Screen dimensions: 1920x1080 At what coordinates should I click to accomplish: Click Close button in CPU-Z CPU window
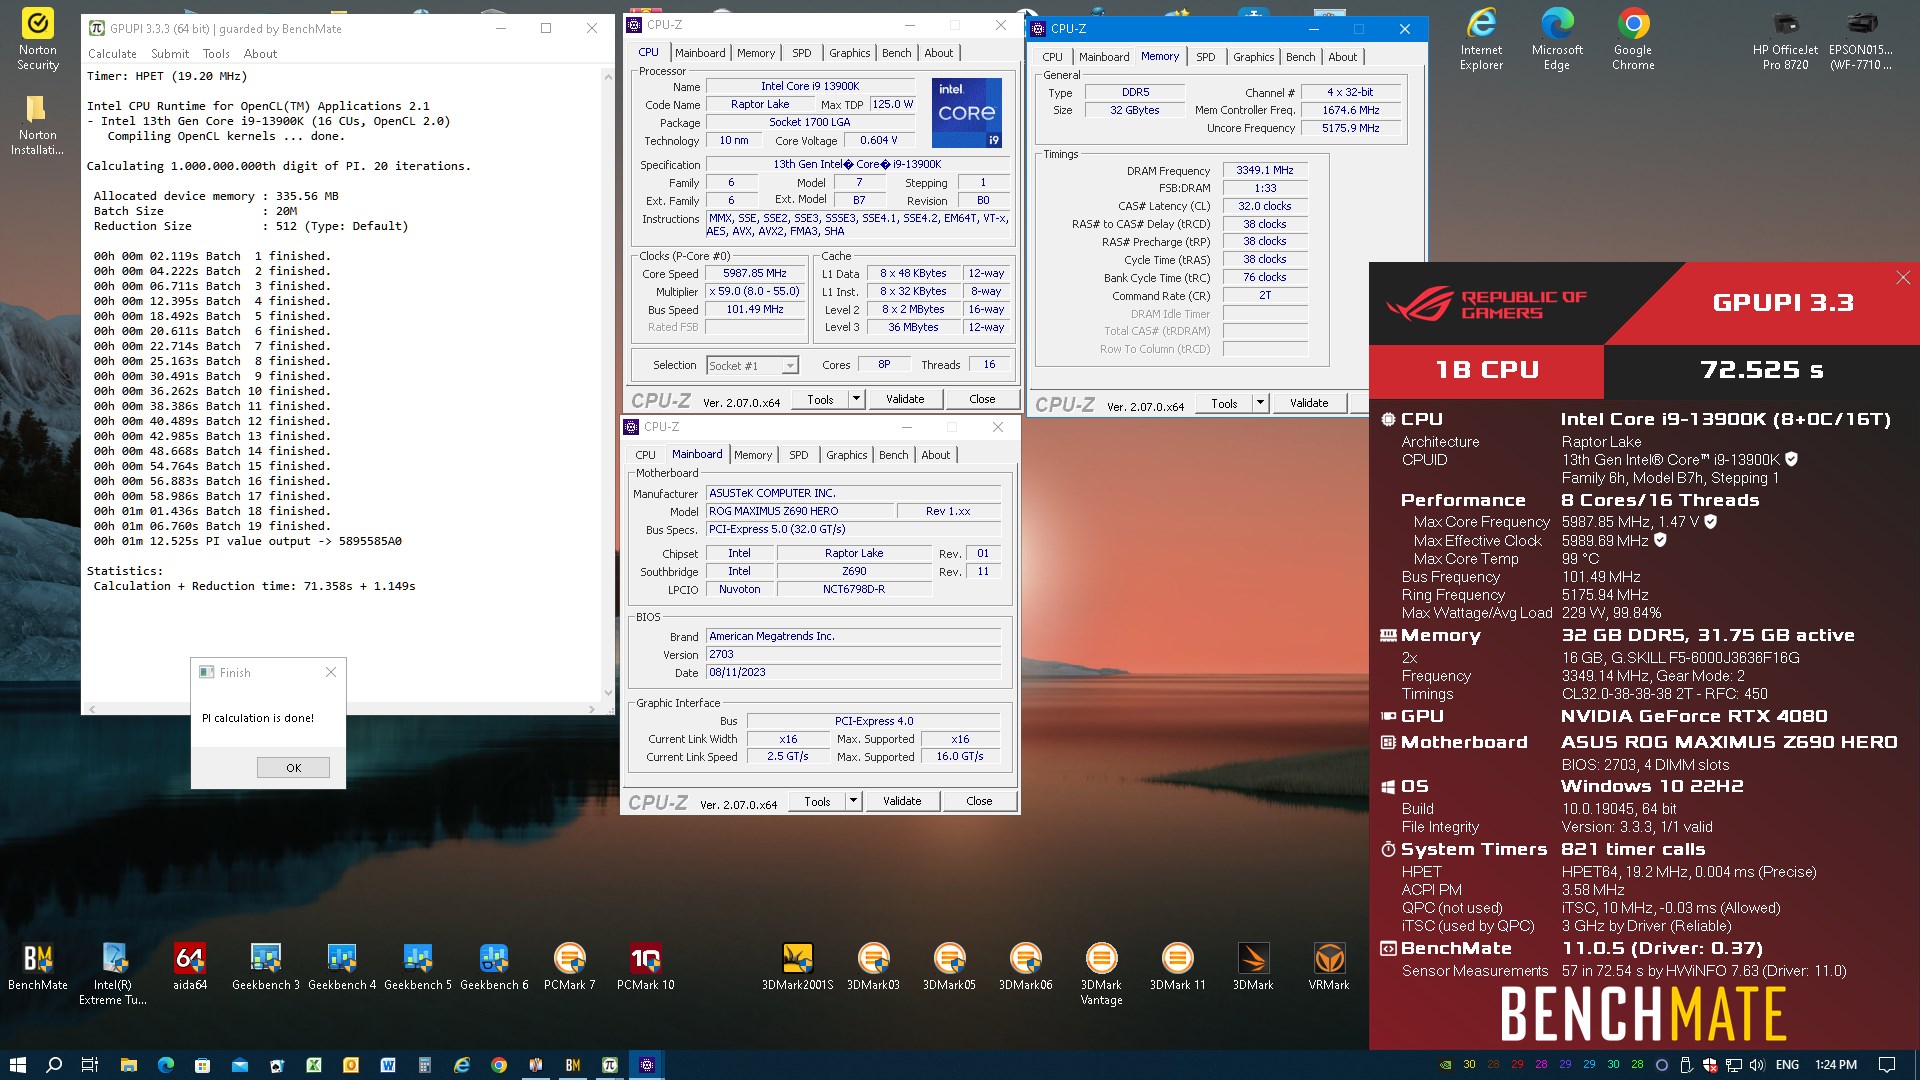(x=982, y=399)
